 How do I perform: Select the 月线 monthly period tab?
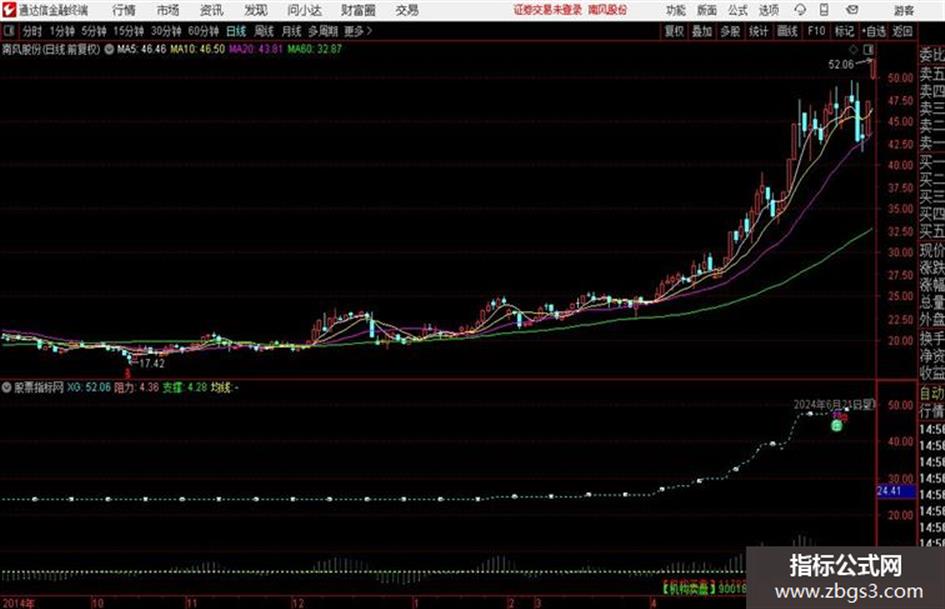(x=292, y=31)
